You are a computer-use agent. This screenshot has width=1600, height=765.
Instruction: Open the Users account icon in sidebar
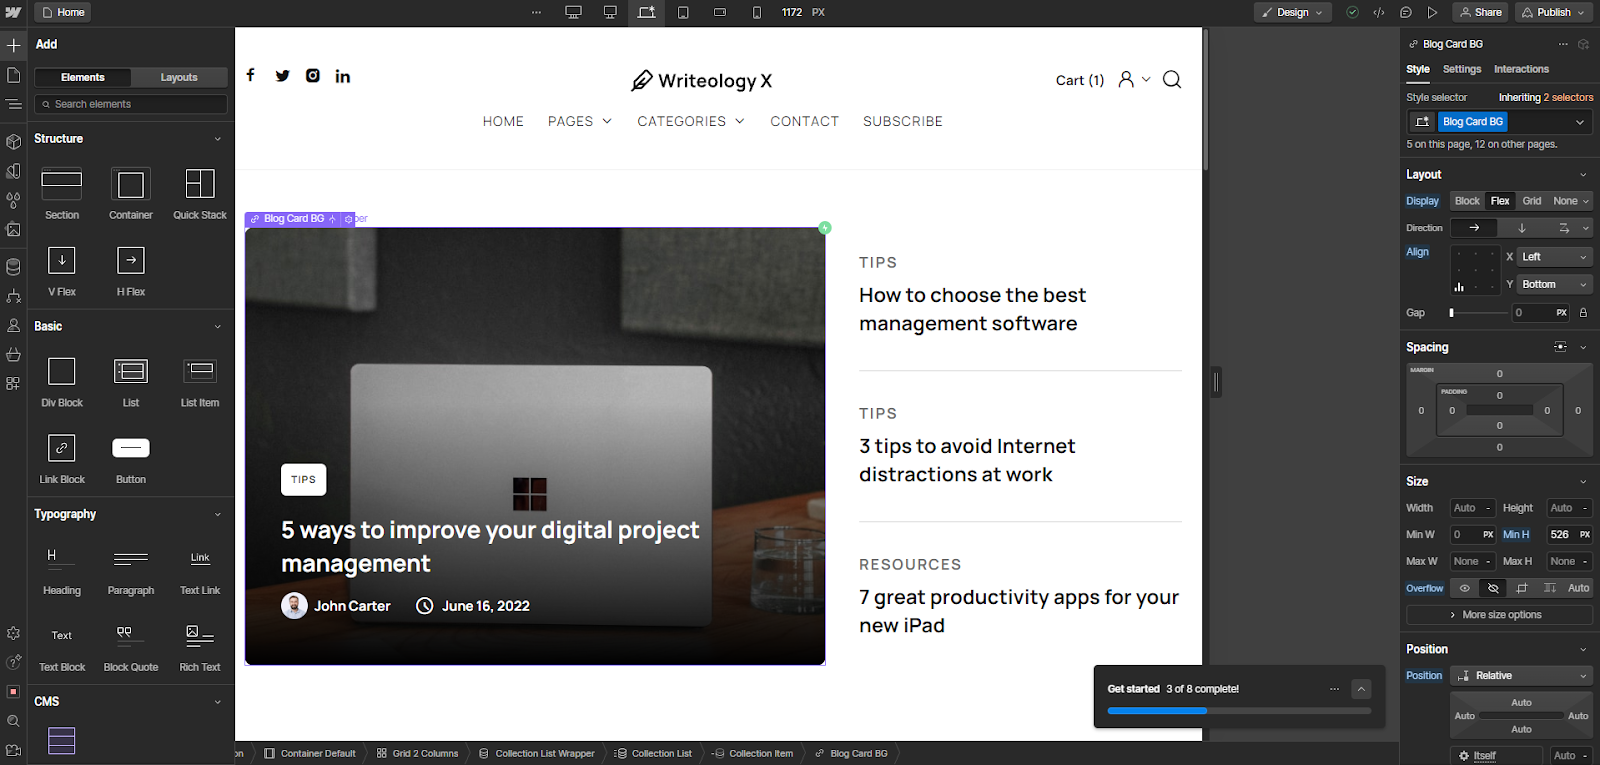tap(13, 325)
